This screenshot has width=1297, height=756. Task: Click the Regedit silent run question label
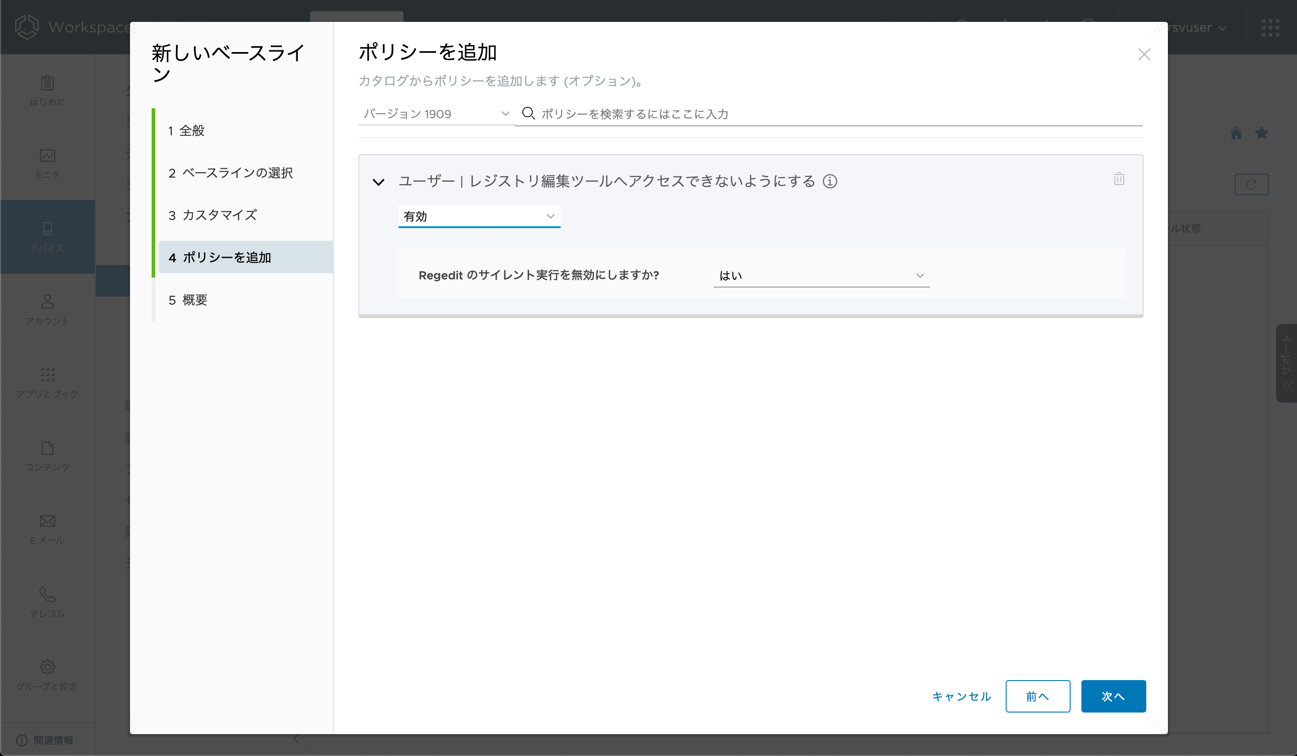click(x=539, y=275)
